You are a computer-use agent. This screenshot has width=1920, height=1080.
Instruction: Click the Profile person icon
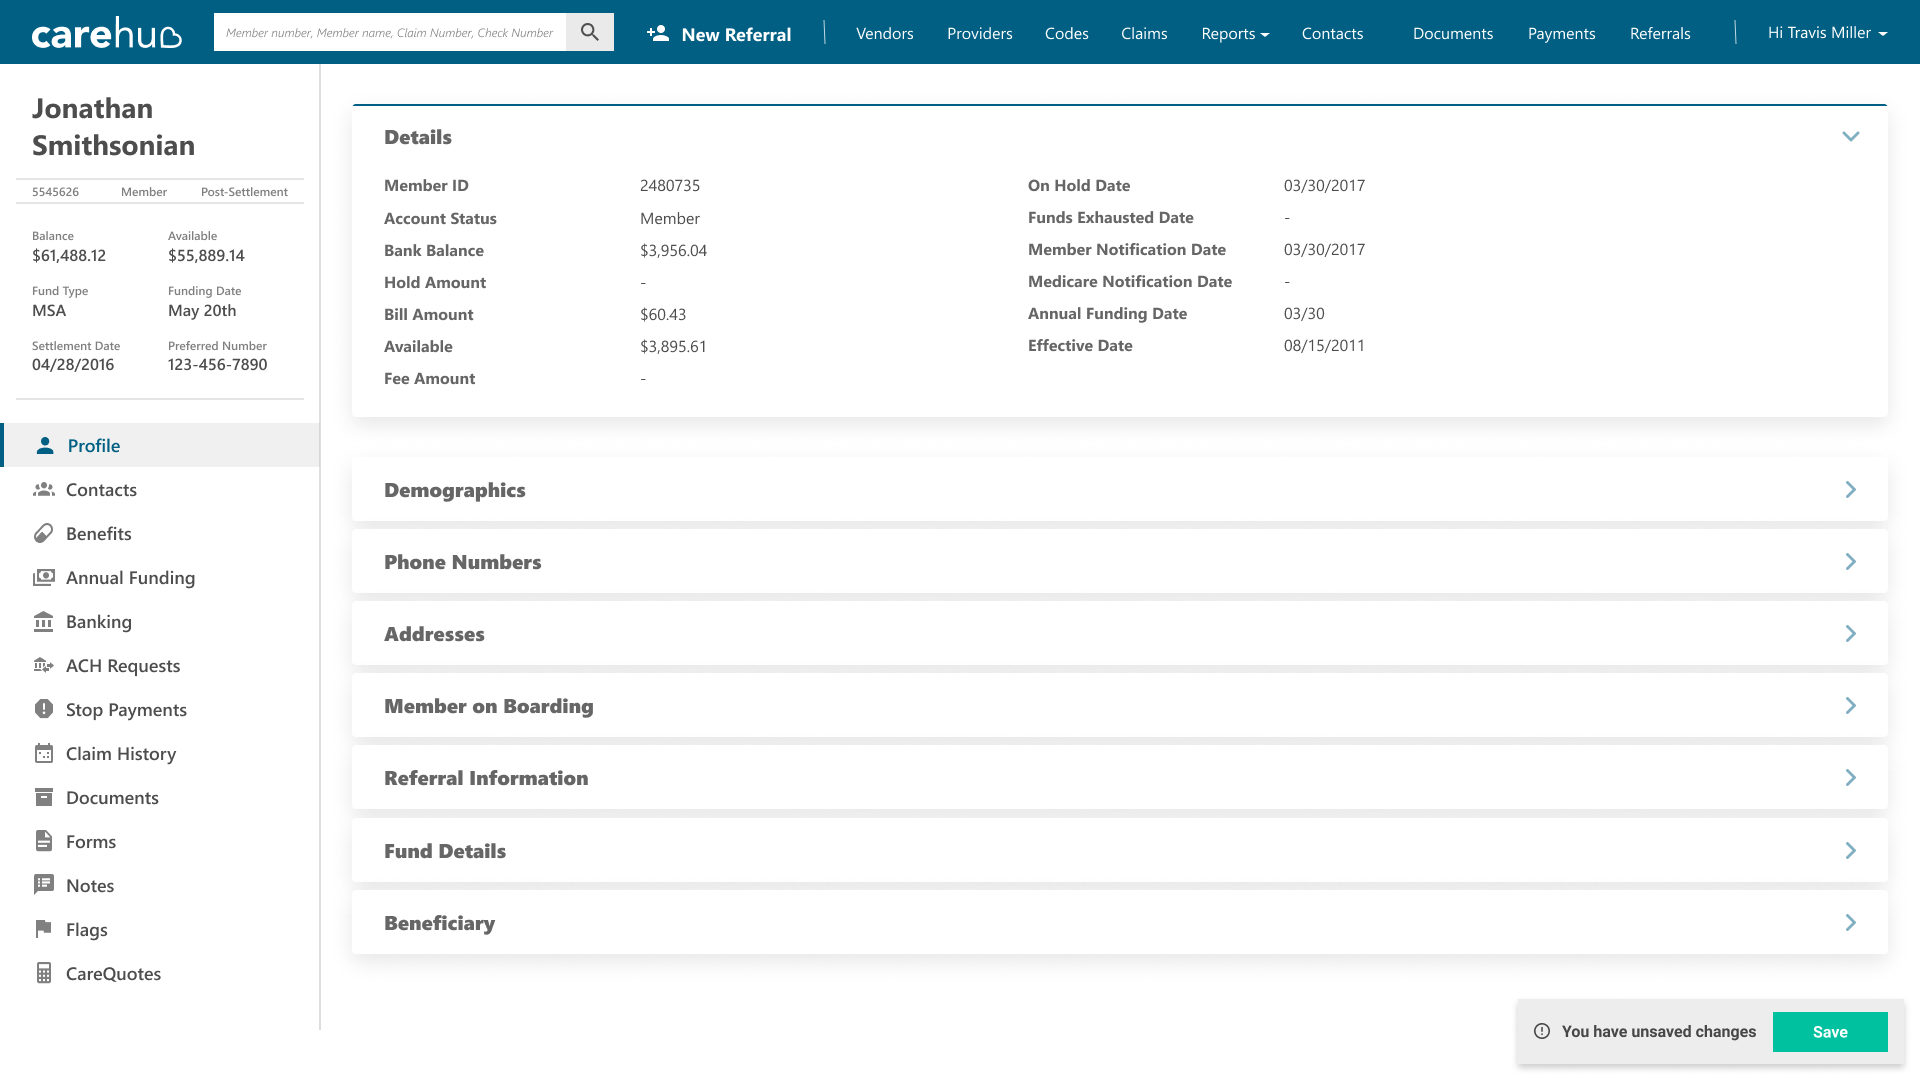click(45, 445)
